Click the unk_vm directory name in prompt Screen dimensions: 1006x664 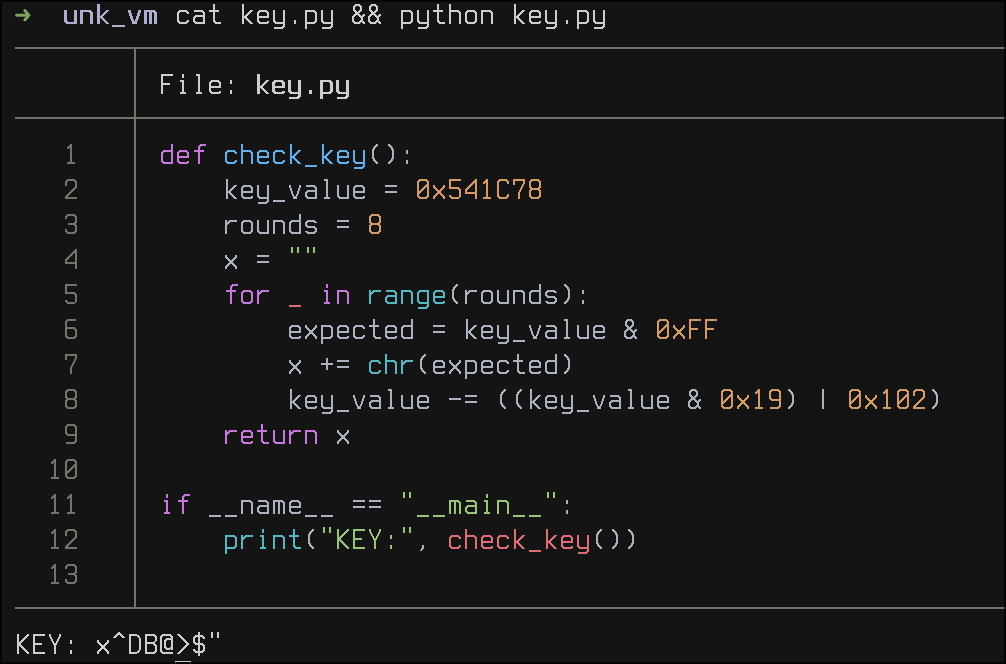[x=110, y=17]
